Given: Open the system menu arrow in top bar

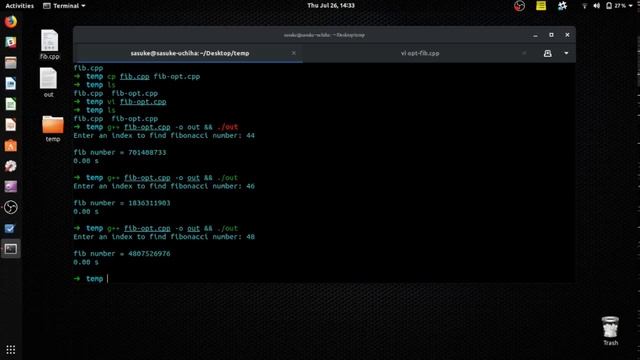Looking at the screenshot, I should point(632,6).
